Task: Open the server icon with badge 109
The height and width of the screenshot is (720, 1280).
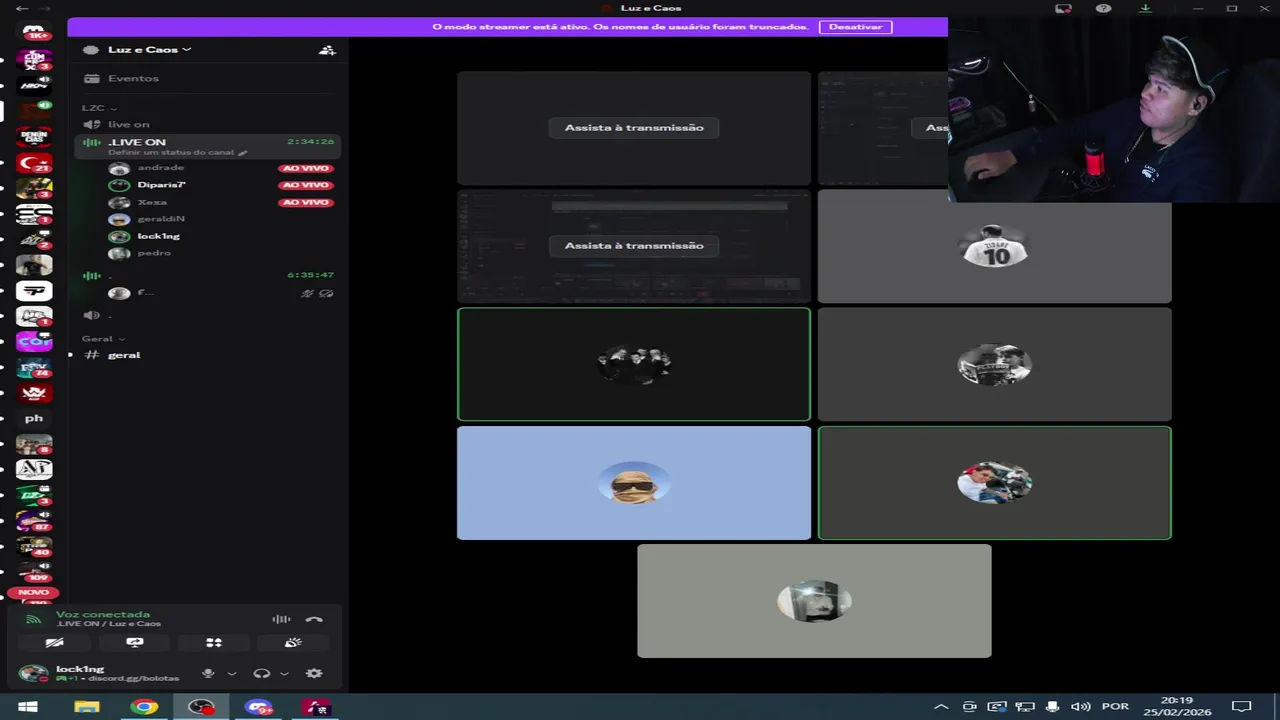Action: [34, 572]
